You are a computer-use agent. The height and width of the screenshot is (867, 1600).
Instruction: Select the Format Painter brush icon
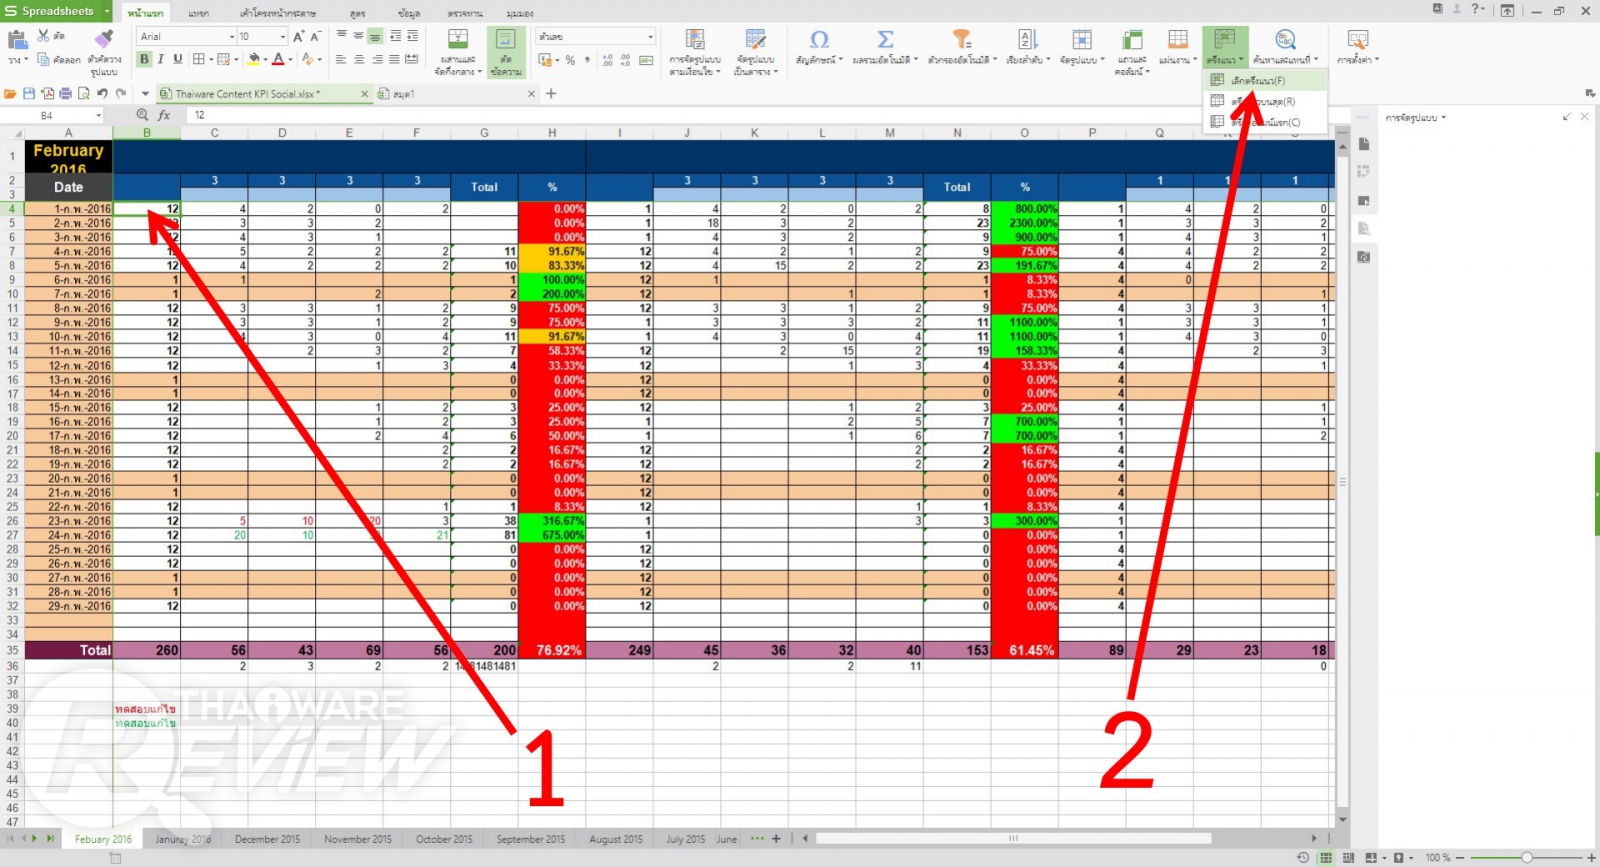(x=104, y=39)
